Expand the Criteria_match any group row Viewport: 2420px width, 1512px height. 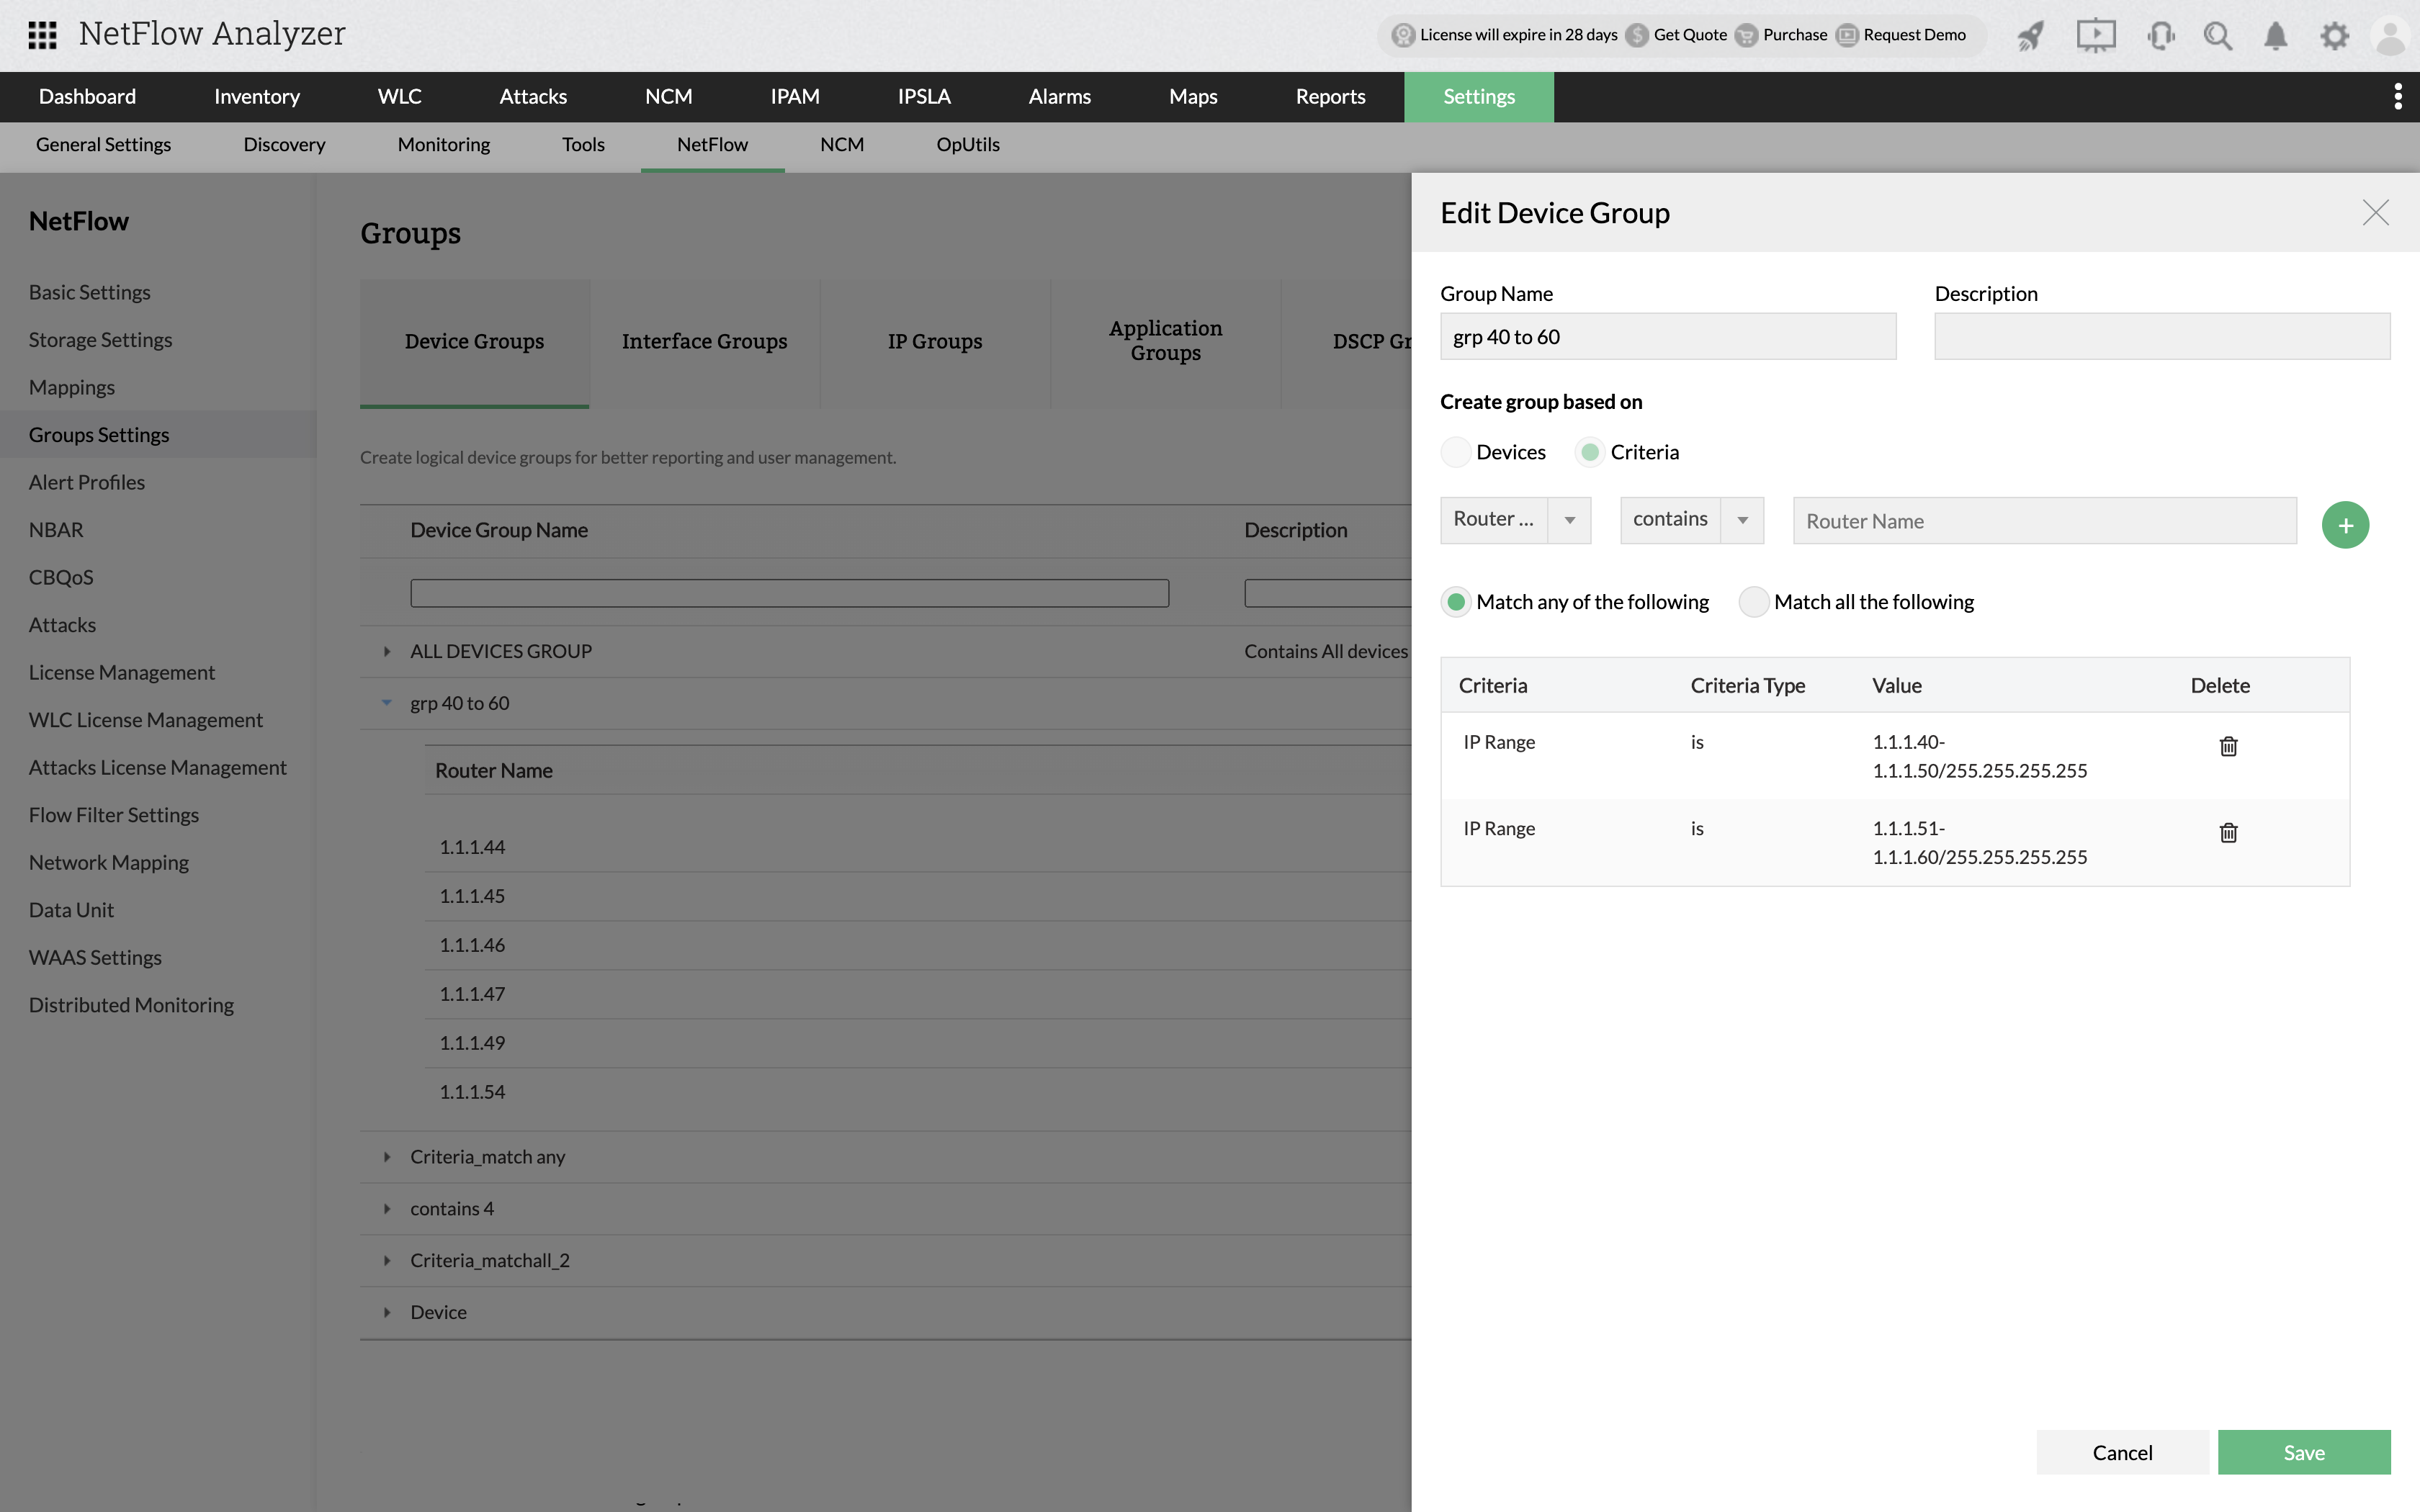[387, 1156]
